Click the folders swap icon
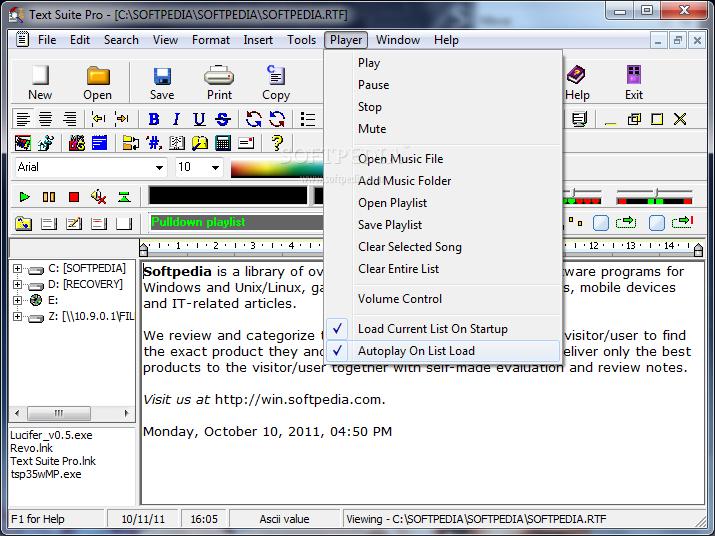Viewport: 715px width, 536px height. pyautogui.click(x=130, y=143)
